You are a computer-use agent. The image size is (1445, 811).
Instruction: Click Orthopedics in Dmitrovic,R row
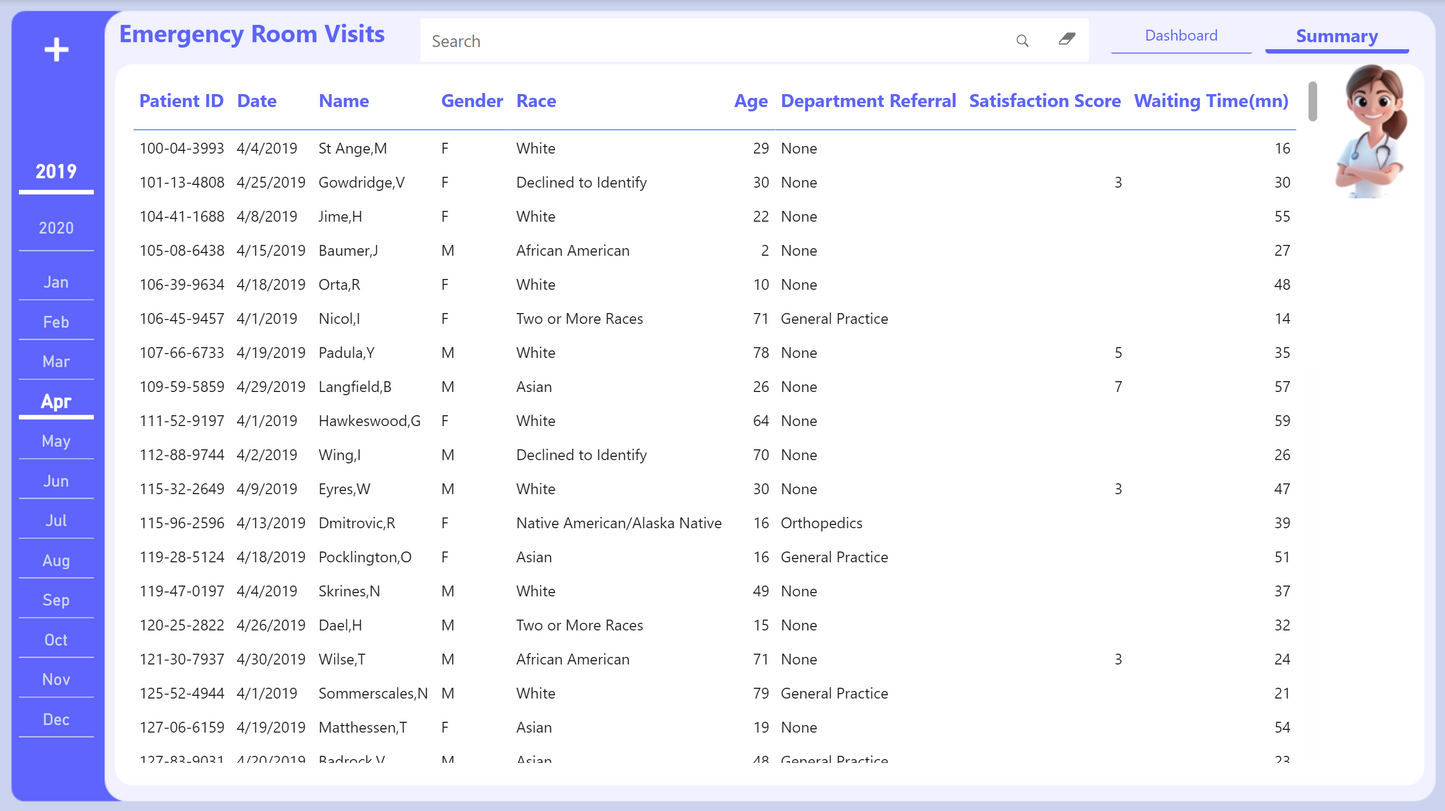pyautogui.click(x=821, y=523)
